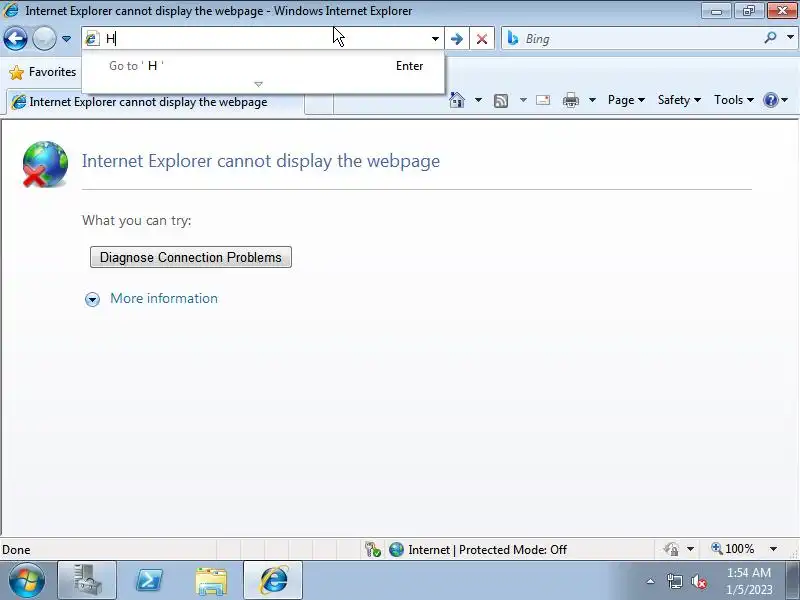Click 'Internet | Protected Mode: Off' status text

pos(487,549)
